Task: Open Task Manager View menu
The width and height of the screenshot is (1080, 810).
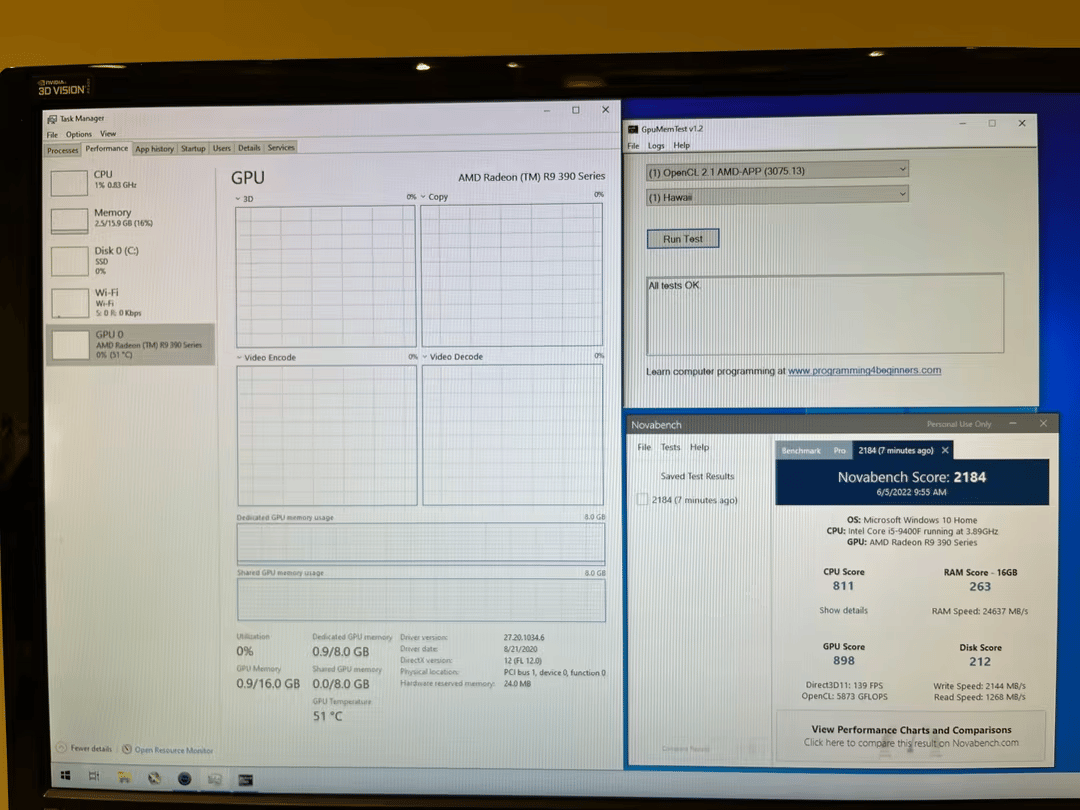Action: pyautogui.click(x=108, y=134)
